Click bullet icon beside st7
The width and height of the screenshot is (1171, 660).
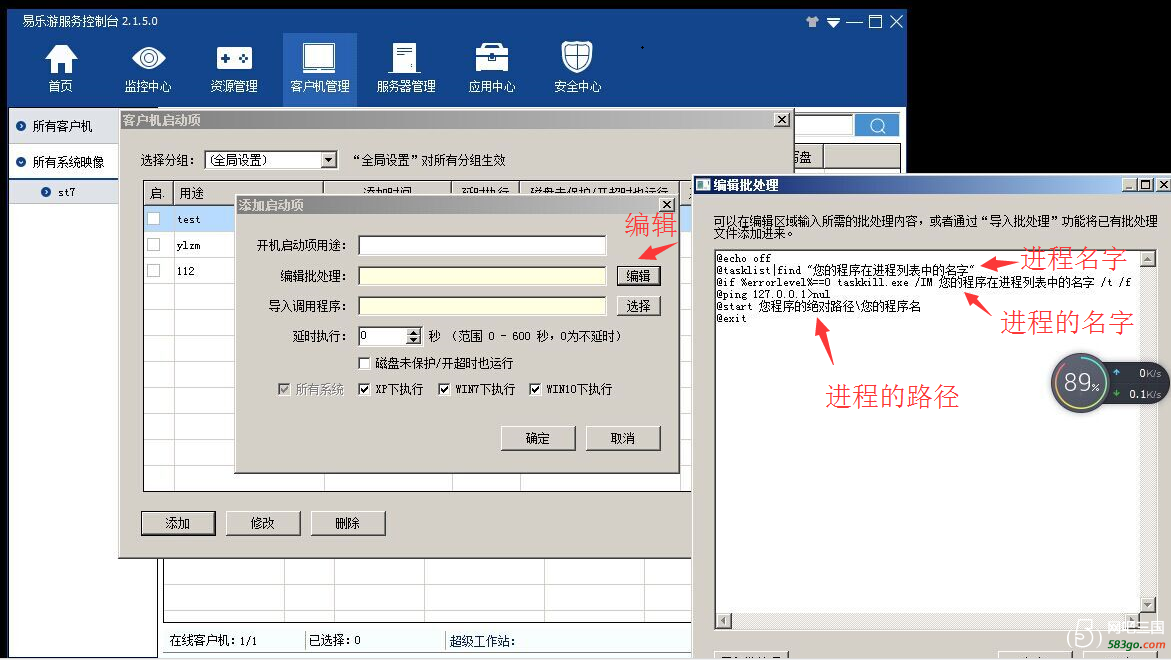point(46,192)
